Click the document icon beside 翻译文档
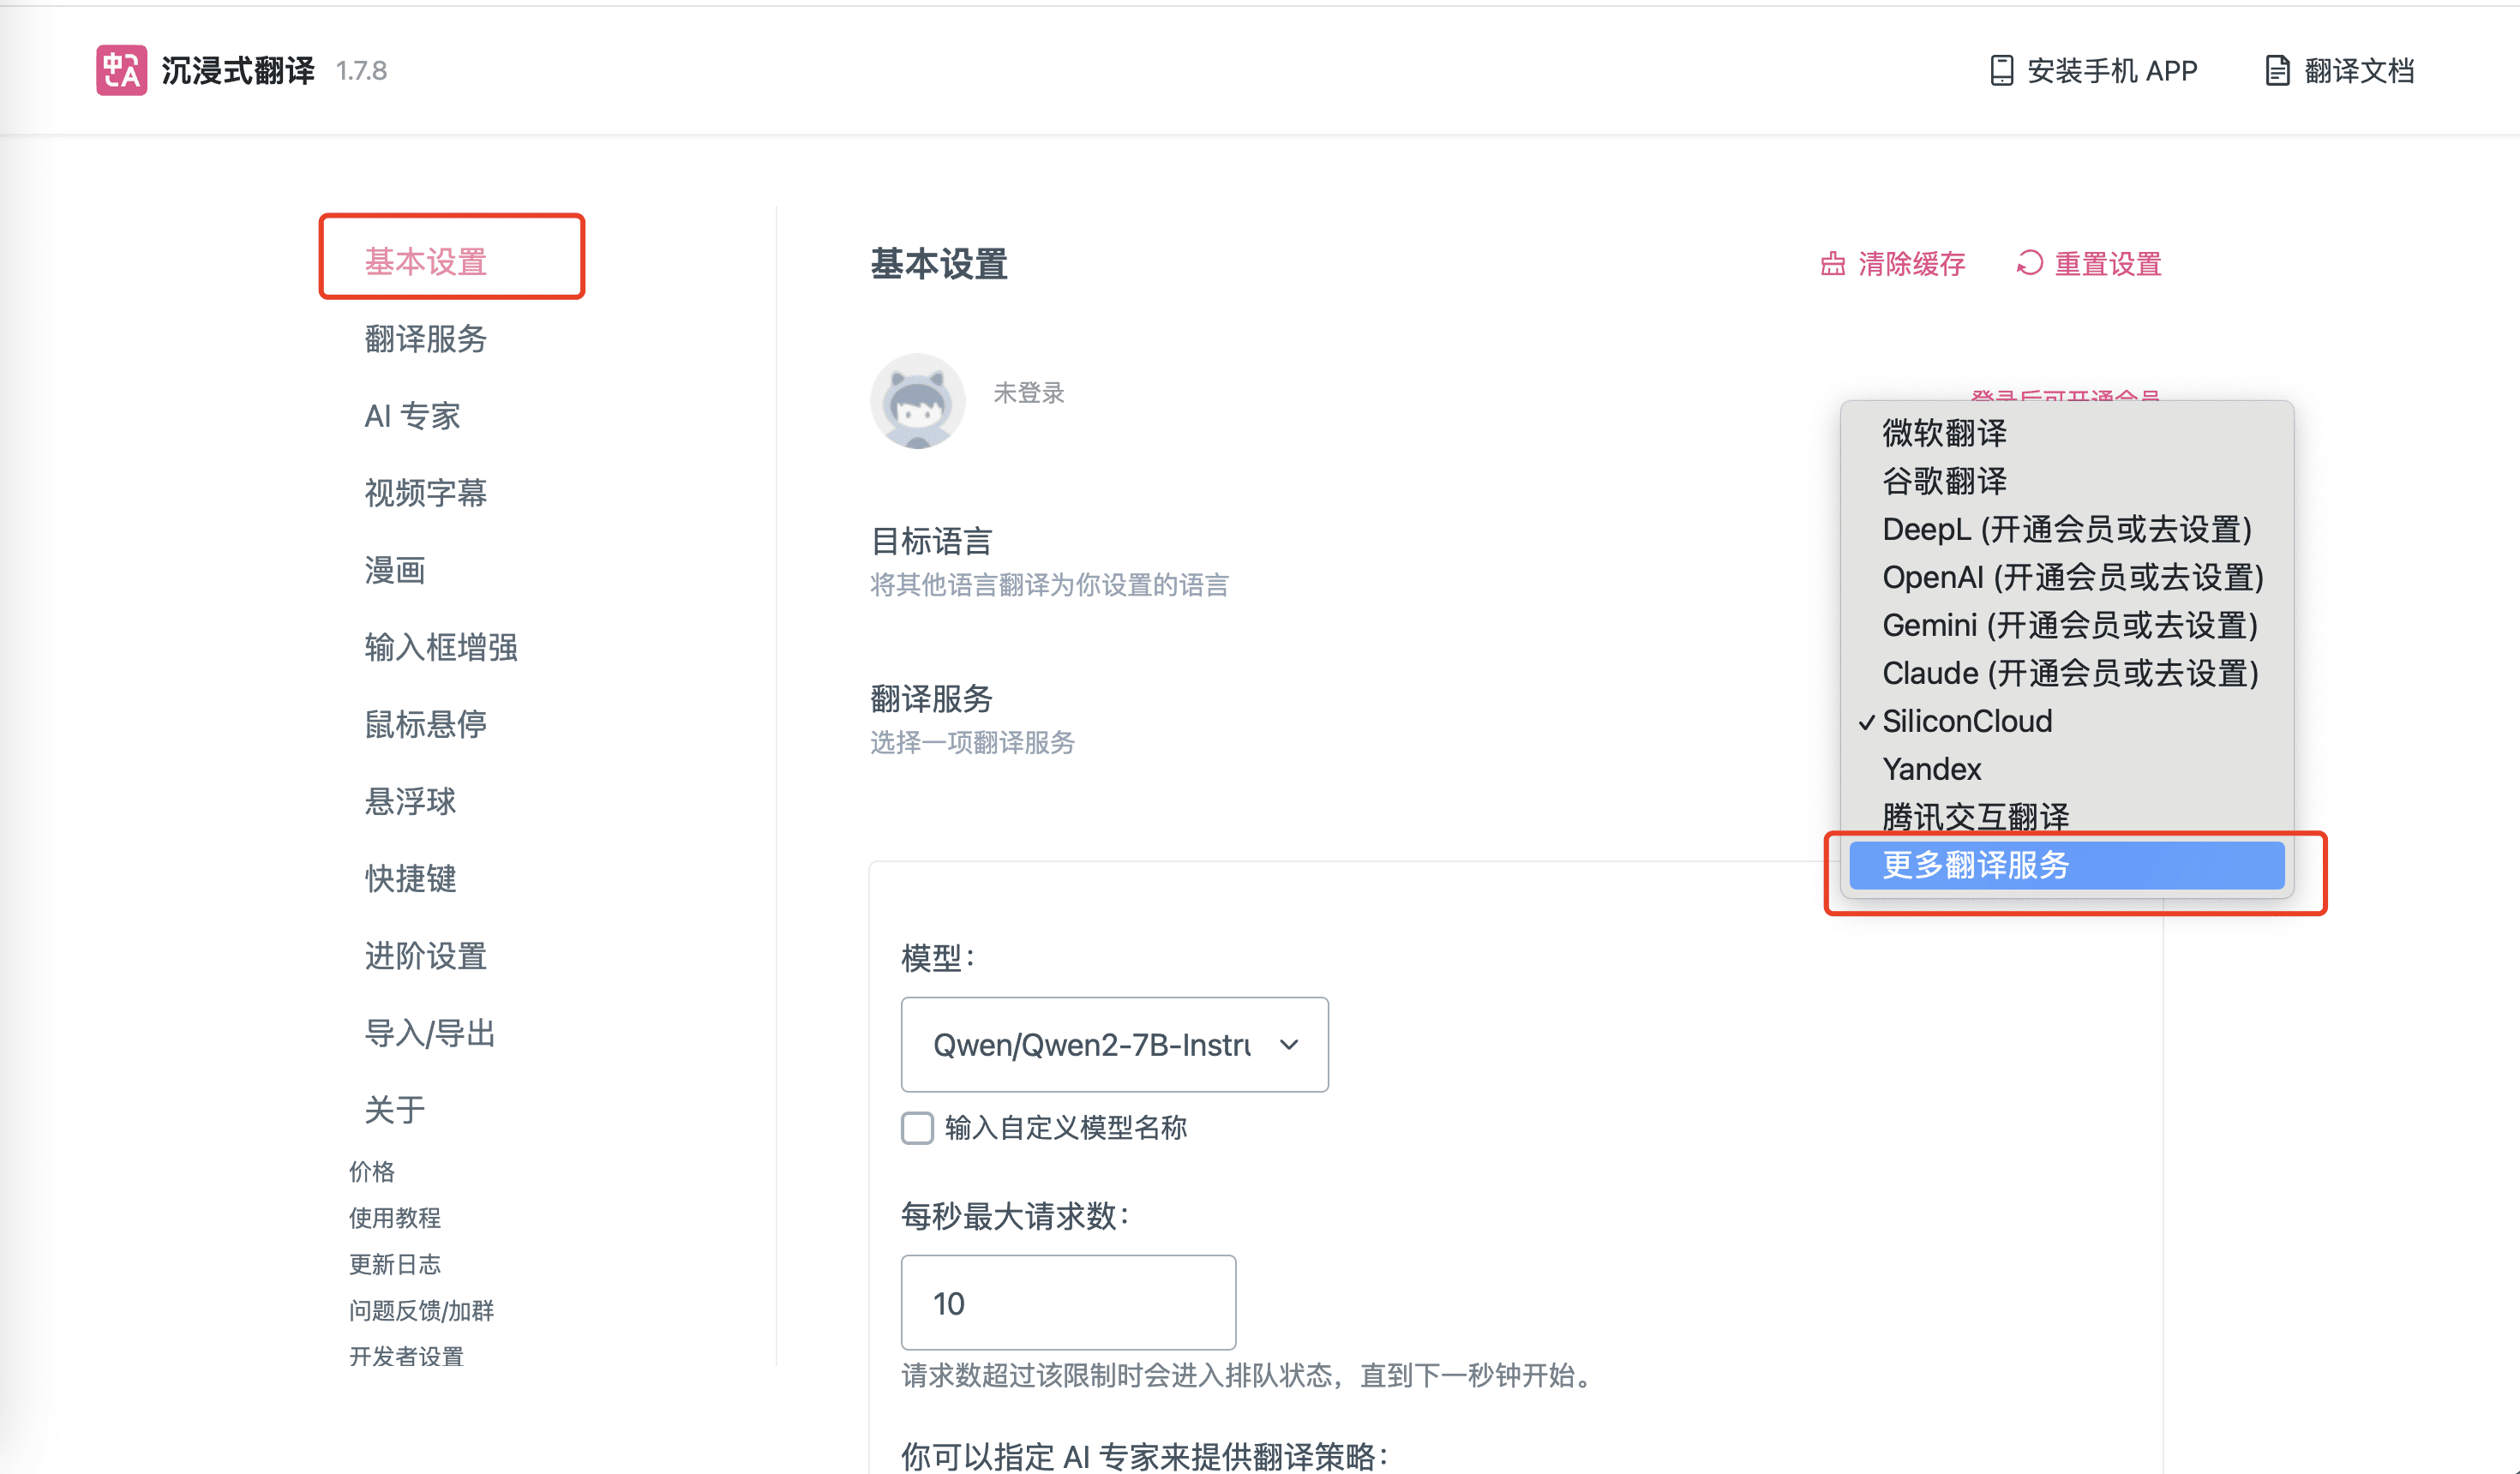The width and height of the screenshot is (2520, 1474). 2277,70
